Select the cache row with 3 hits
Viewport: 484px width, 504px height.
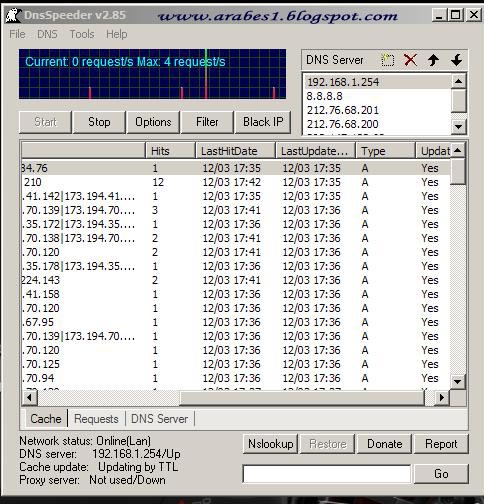236,210
